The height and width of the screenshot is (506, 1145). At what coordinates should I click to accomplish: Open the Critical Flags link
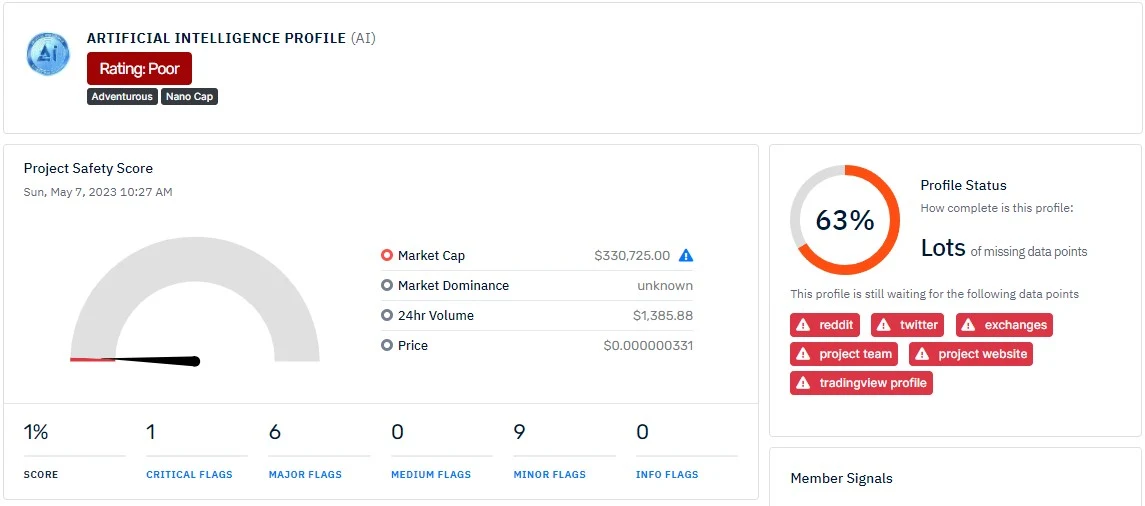tap(189, 475)
